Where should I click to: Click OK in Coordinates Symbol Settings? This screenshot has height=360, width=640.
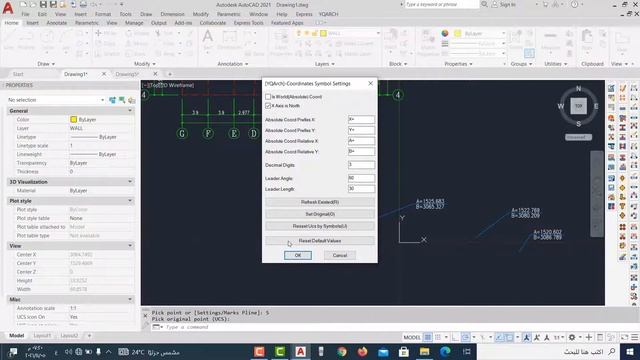(298, 255)
